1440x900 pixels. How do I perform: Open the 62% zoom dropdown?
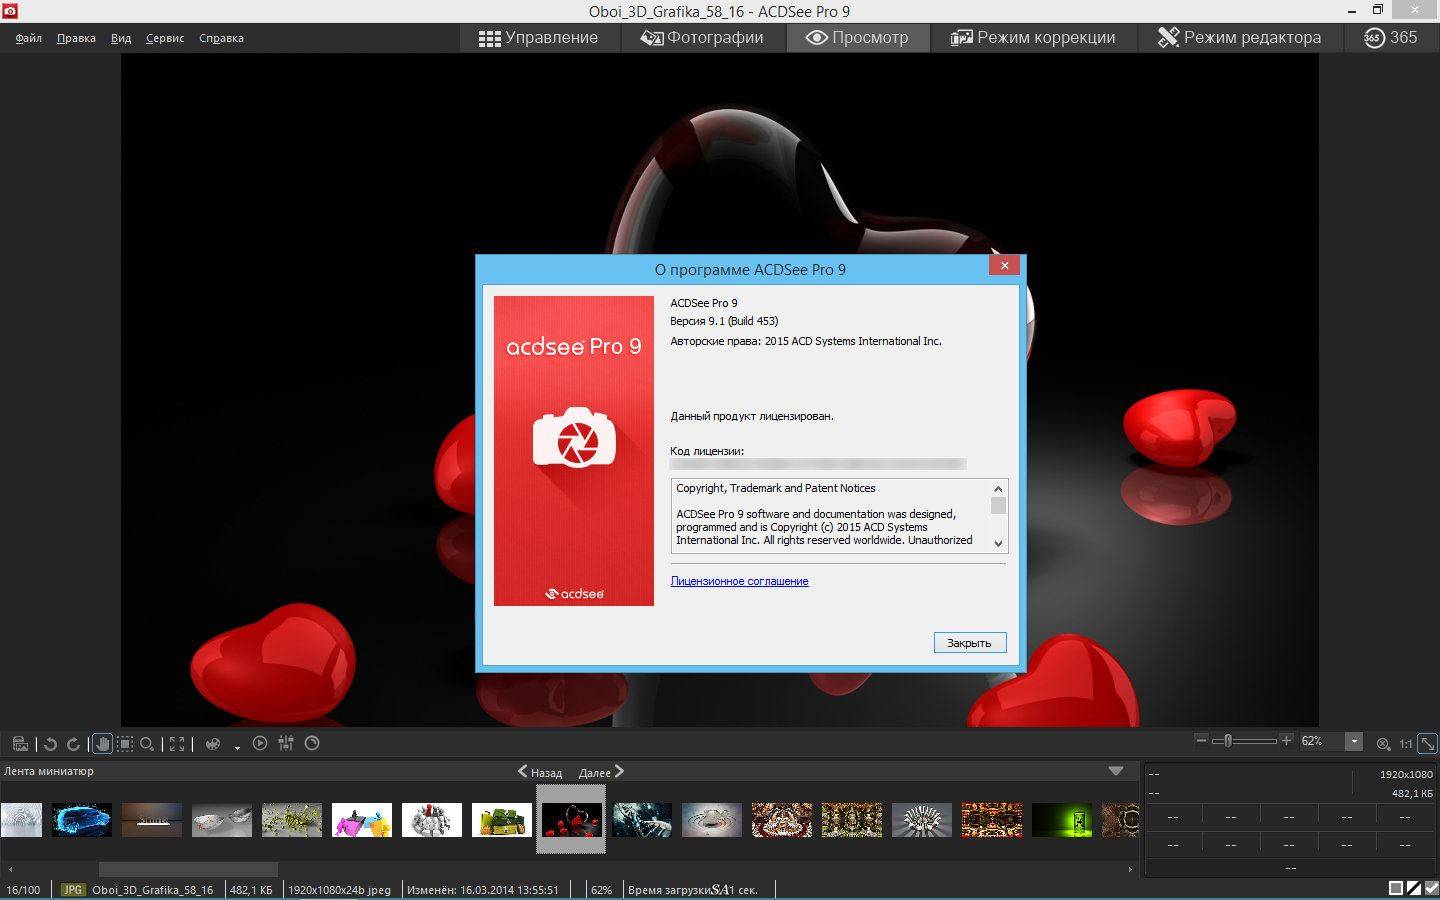(x=1354, y=741)
